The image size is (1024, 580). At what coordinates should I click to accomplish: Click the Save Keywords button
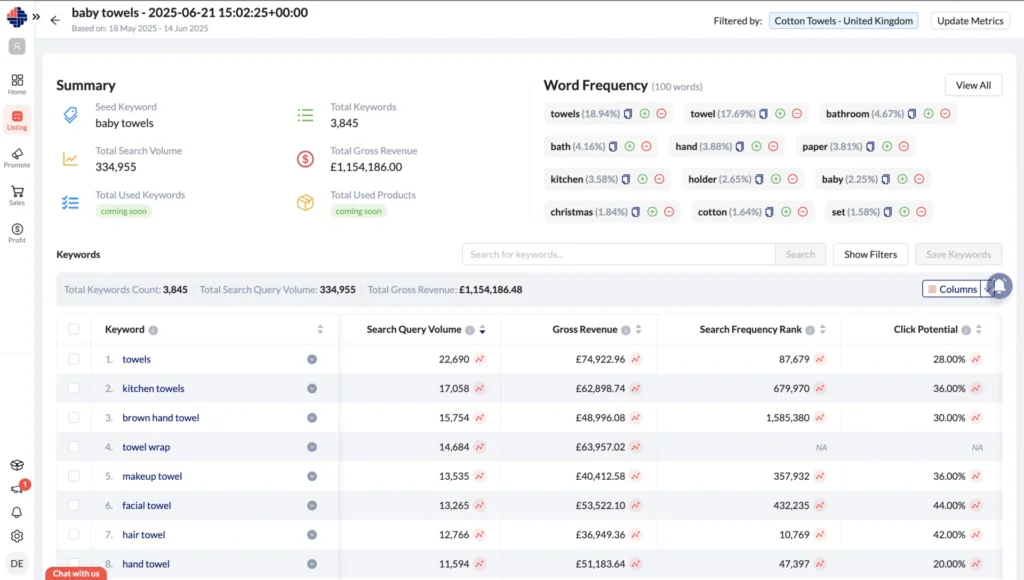tap(958, 254)
